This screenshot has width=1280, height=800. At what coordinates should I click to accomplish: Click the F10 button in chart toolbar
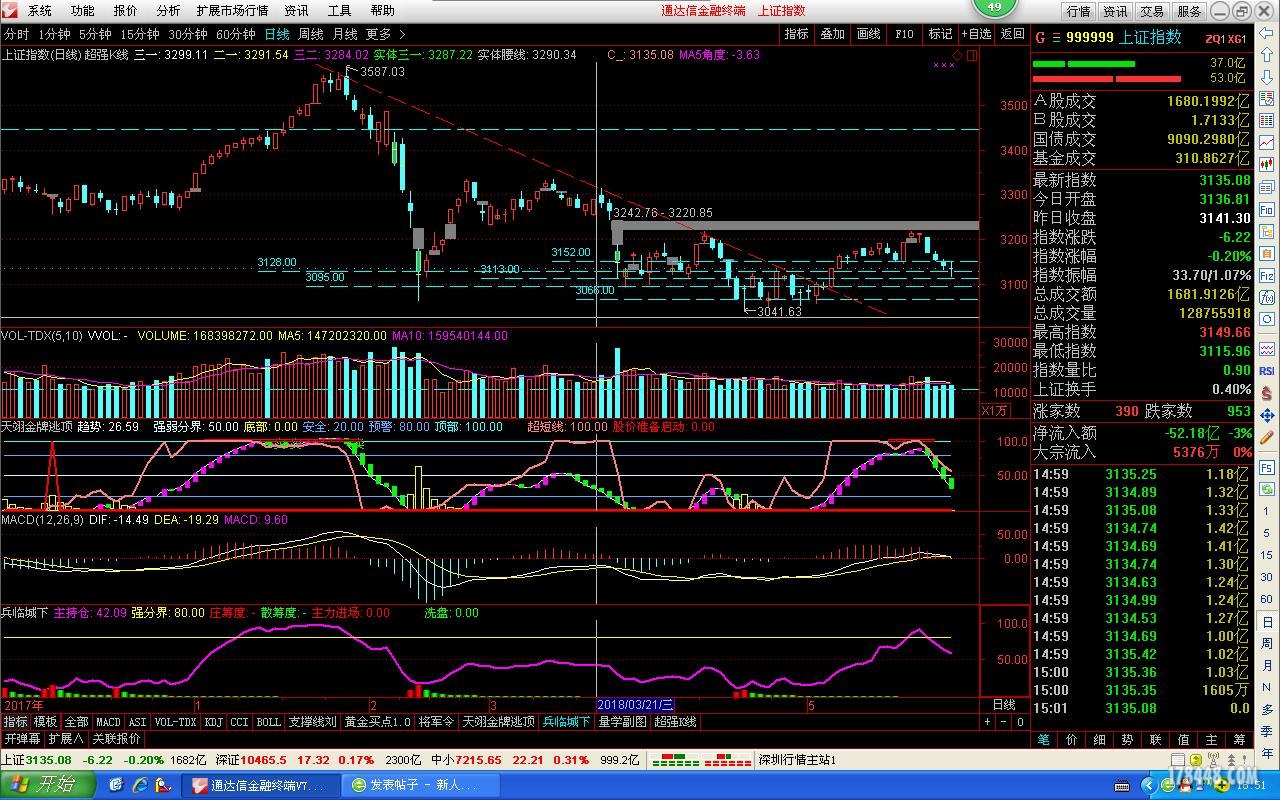pyautogui.click(x=905, y=34)
